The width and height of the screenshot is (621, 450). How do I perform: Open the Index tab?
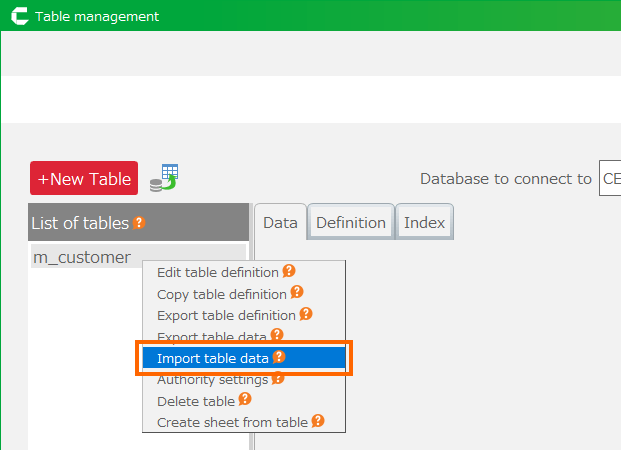pos(424,223)
